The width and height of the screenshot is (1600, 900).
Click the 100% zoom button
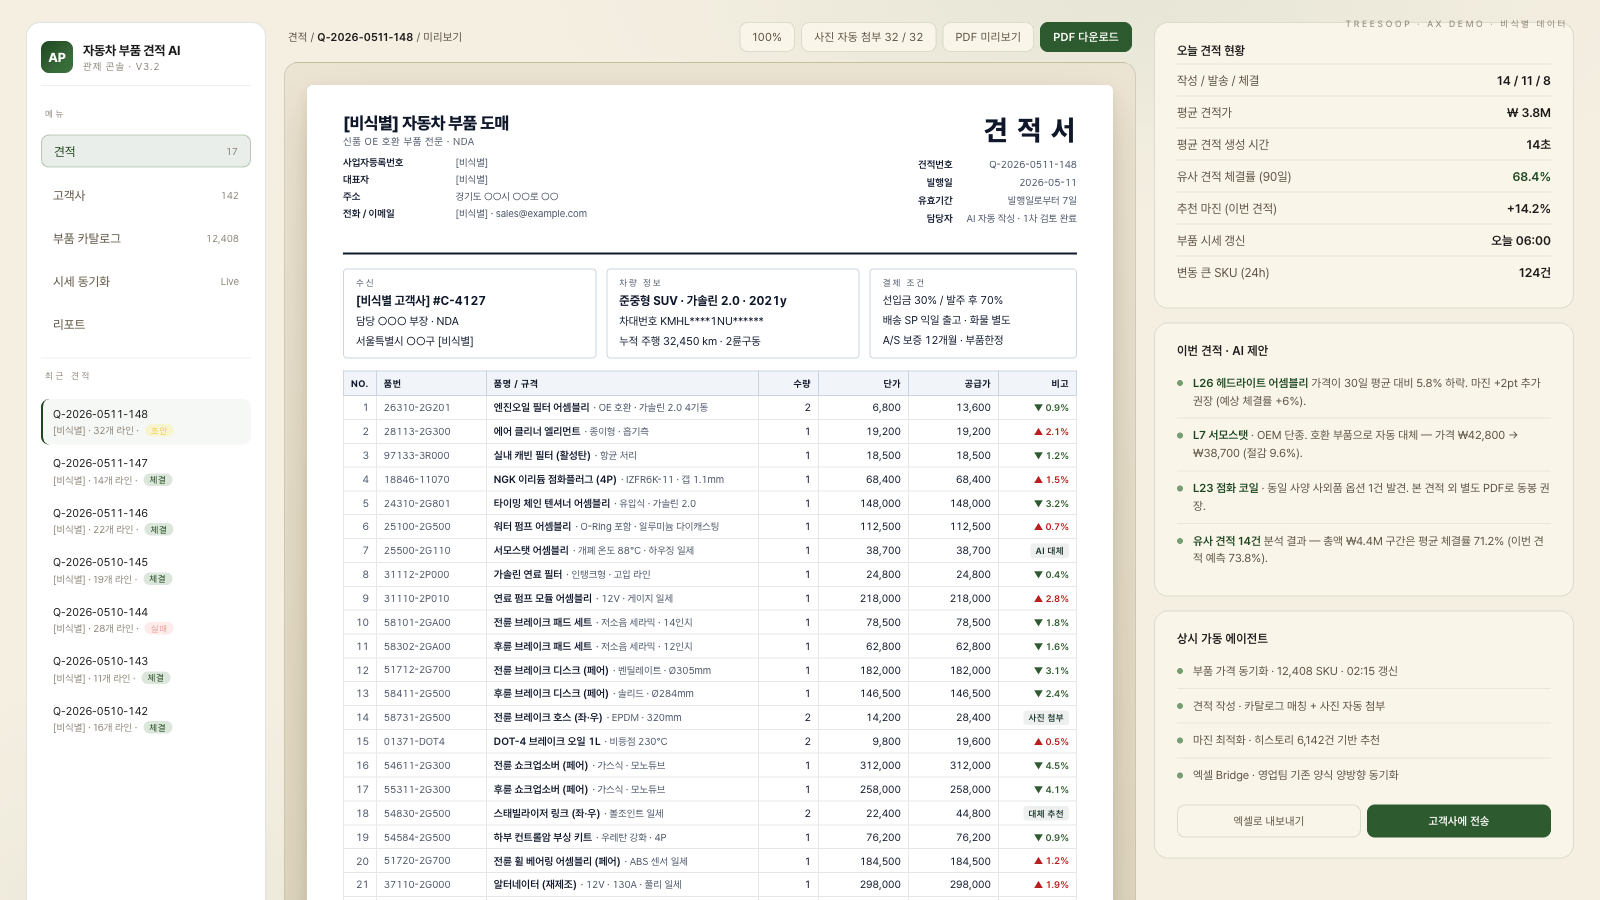pyautogui.click(x=767, y=37)
